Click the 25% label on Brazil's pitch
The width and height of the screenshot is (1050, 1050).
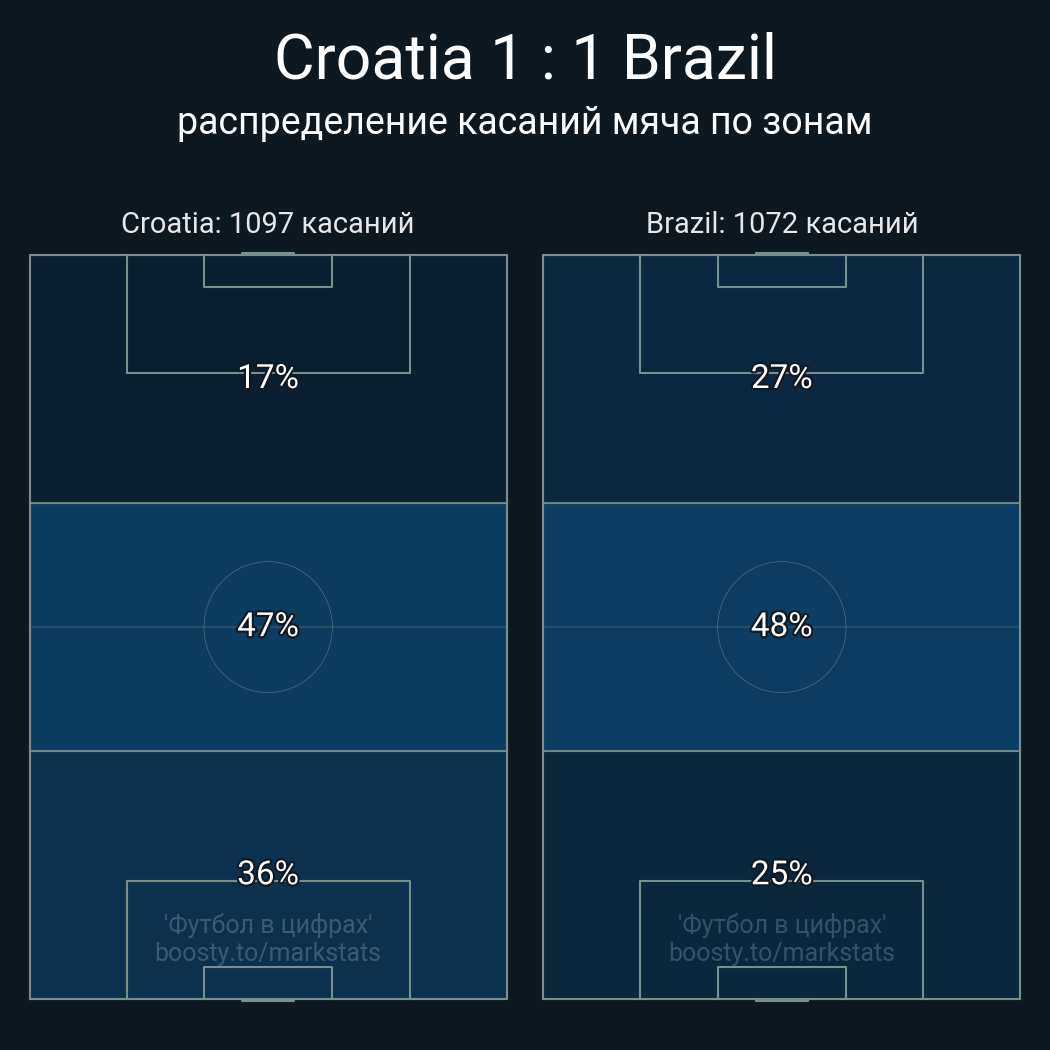coord(782,873)
